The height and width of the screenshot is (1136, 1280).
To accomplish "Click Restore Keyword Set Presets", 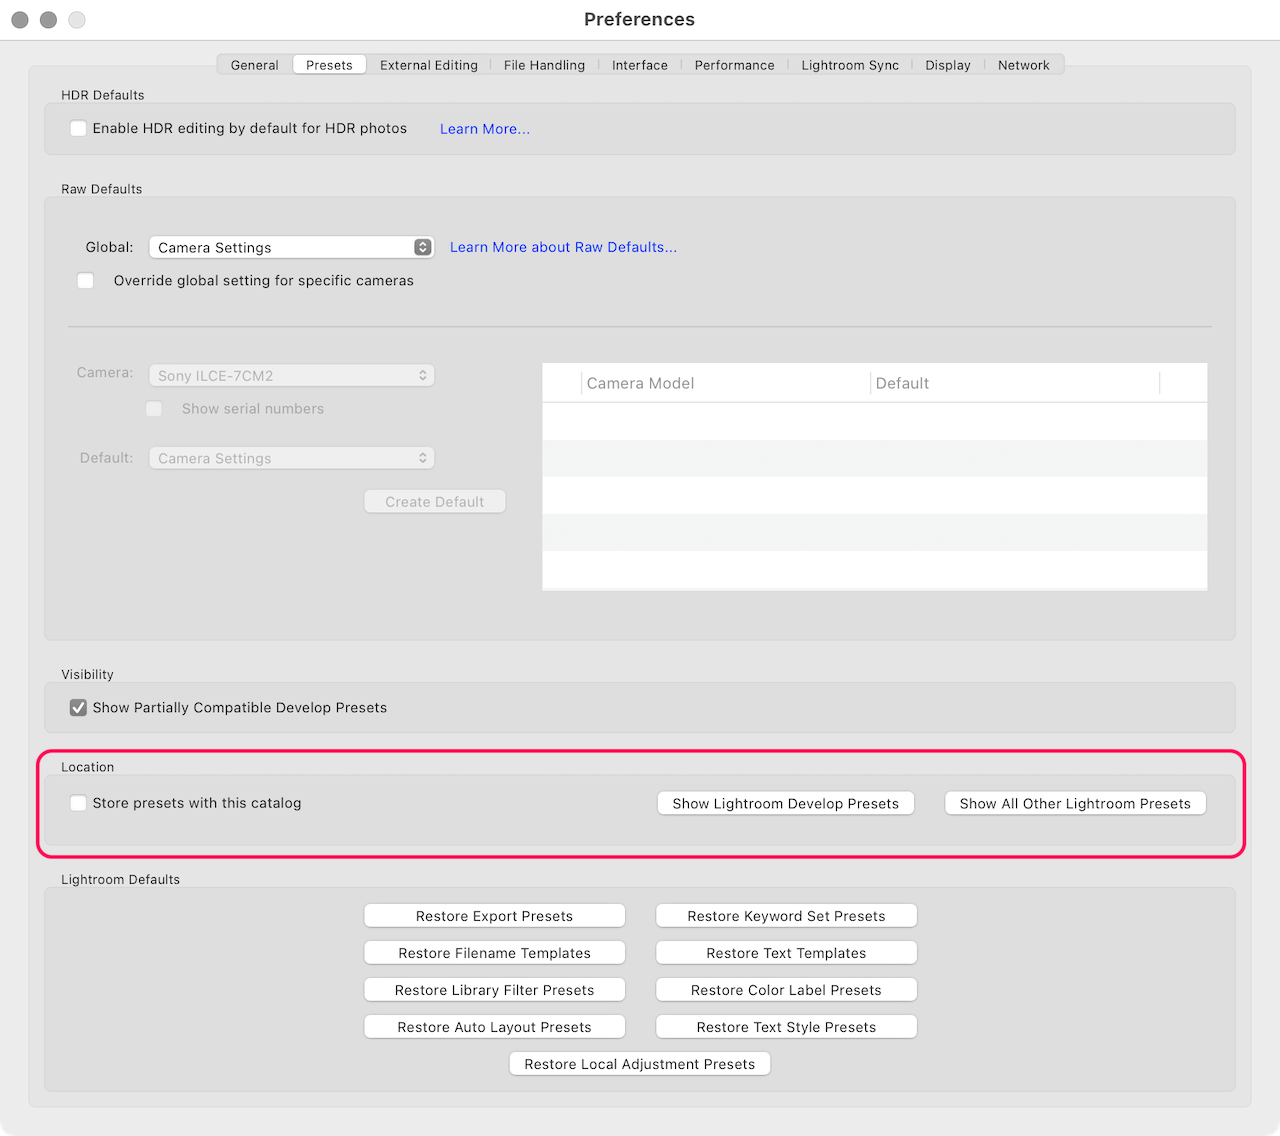I will point(786,916).
